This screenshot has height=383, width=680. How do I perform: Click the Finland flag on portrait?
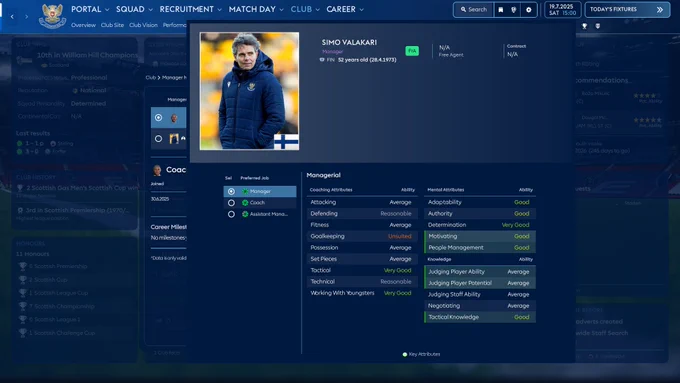(x=286, y=141)
